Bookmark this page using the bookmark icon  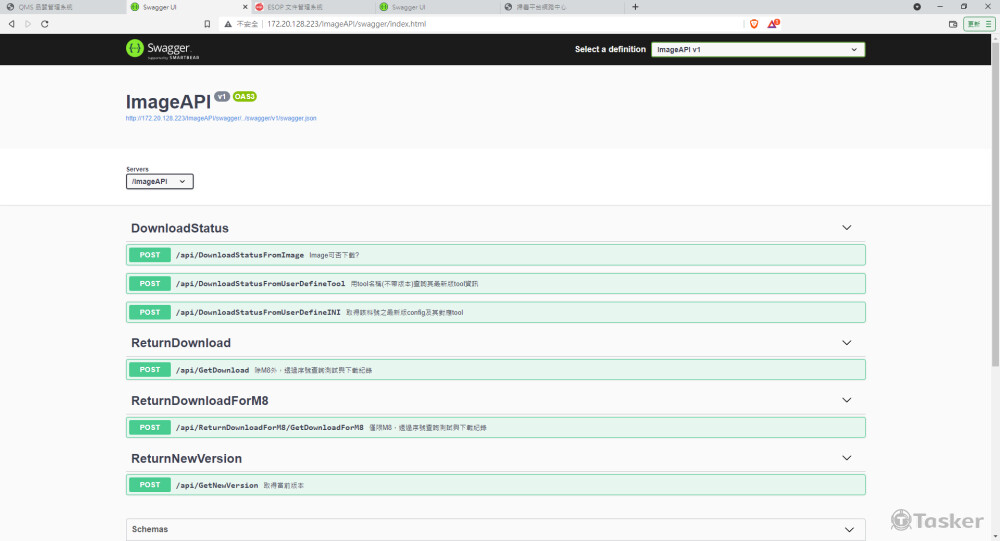coord(207,23)
